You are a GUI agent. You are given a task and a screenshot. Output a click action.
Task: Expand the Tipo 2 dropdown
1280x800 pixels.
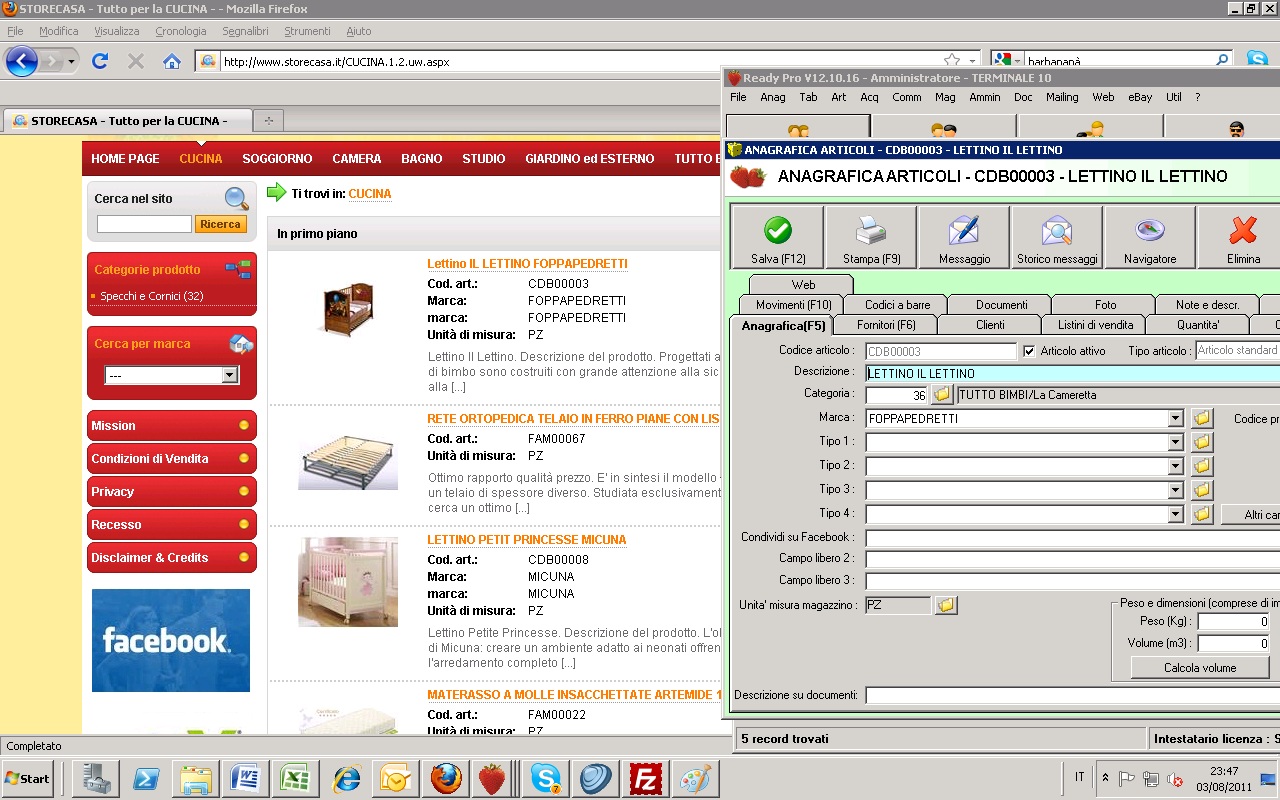click(x=1175, y=466)
